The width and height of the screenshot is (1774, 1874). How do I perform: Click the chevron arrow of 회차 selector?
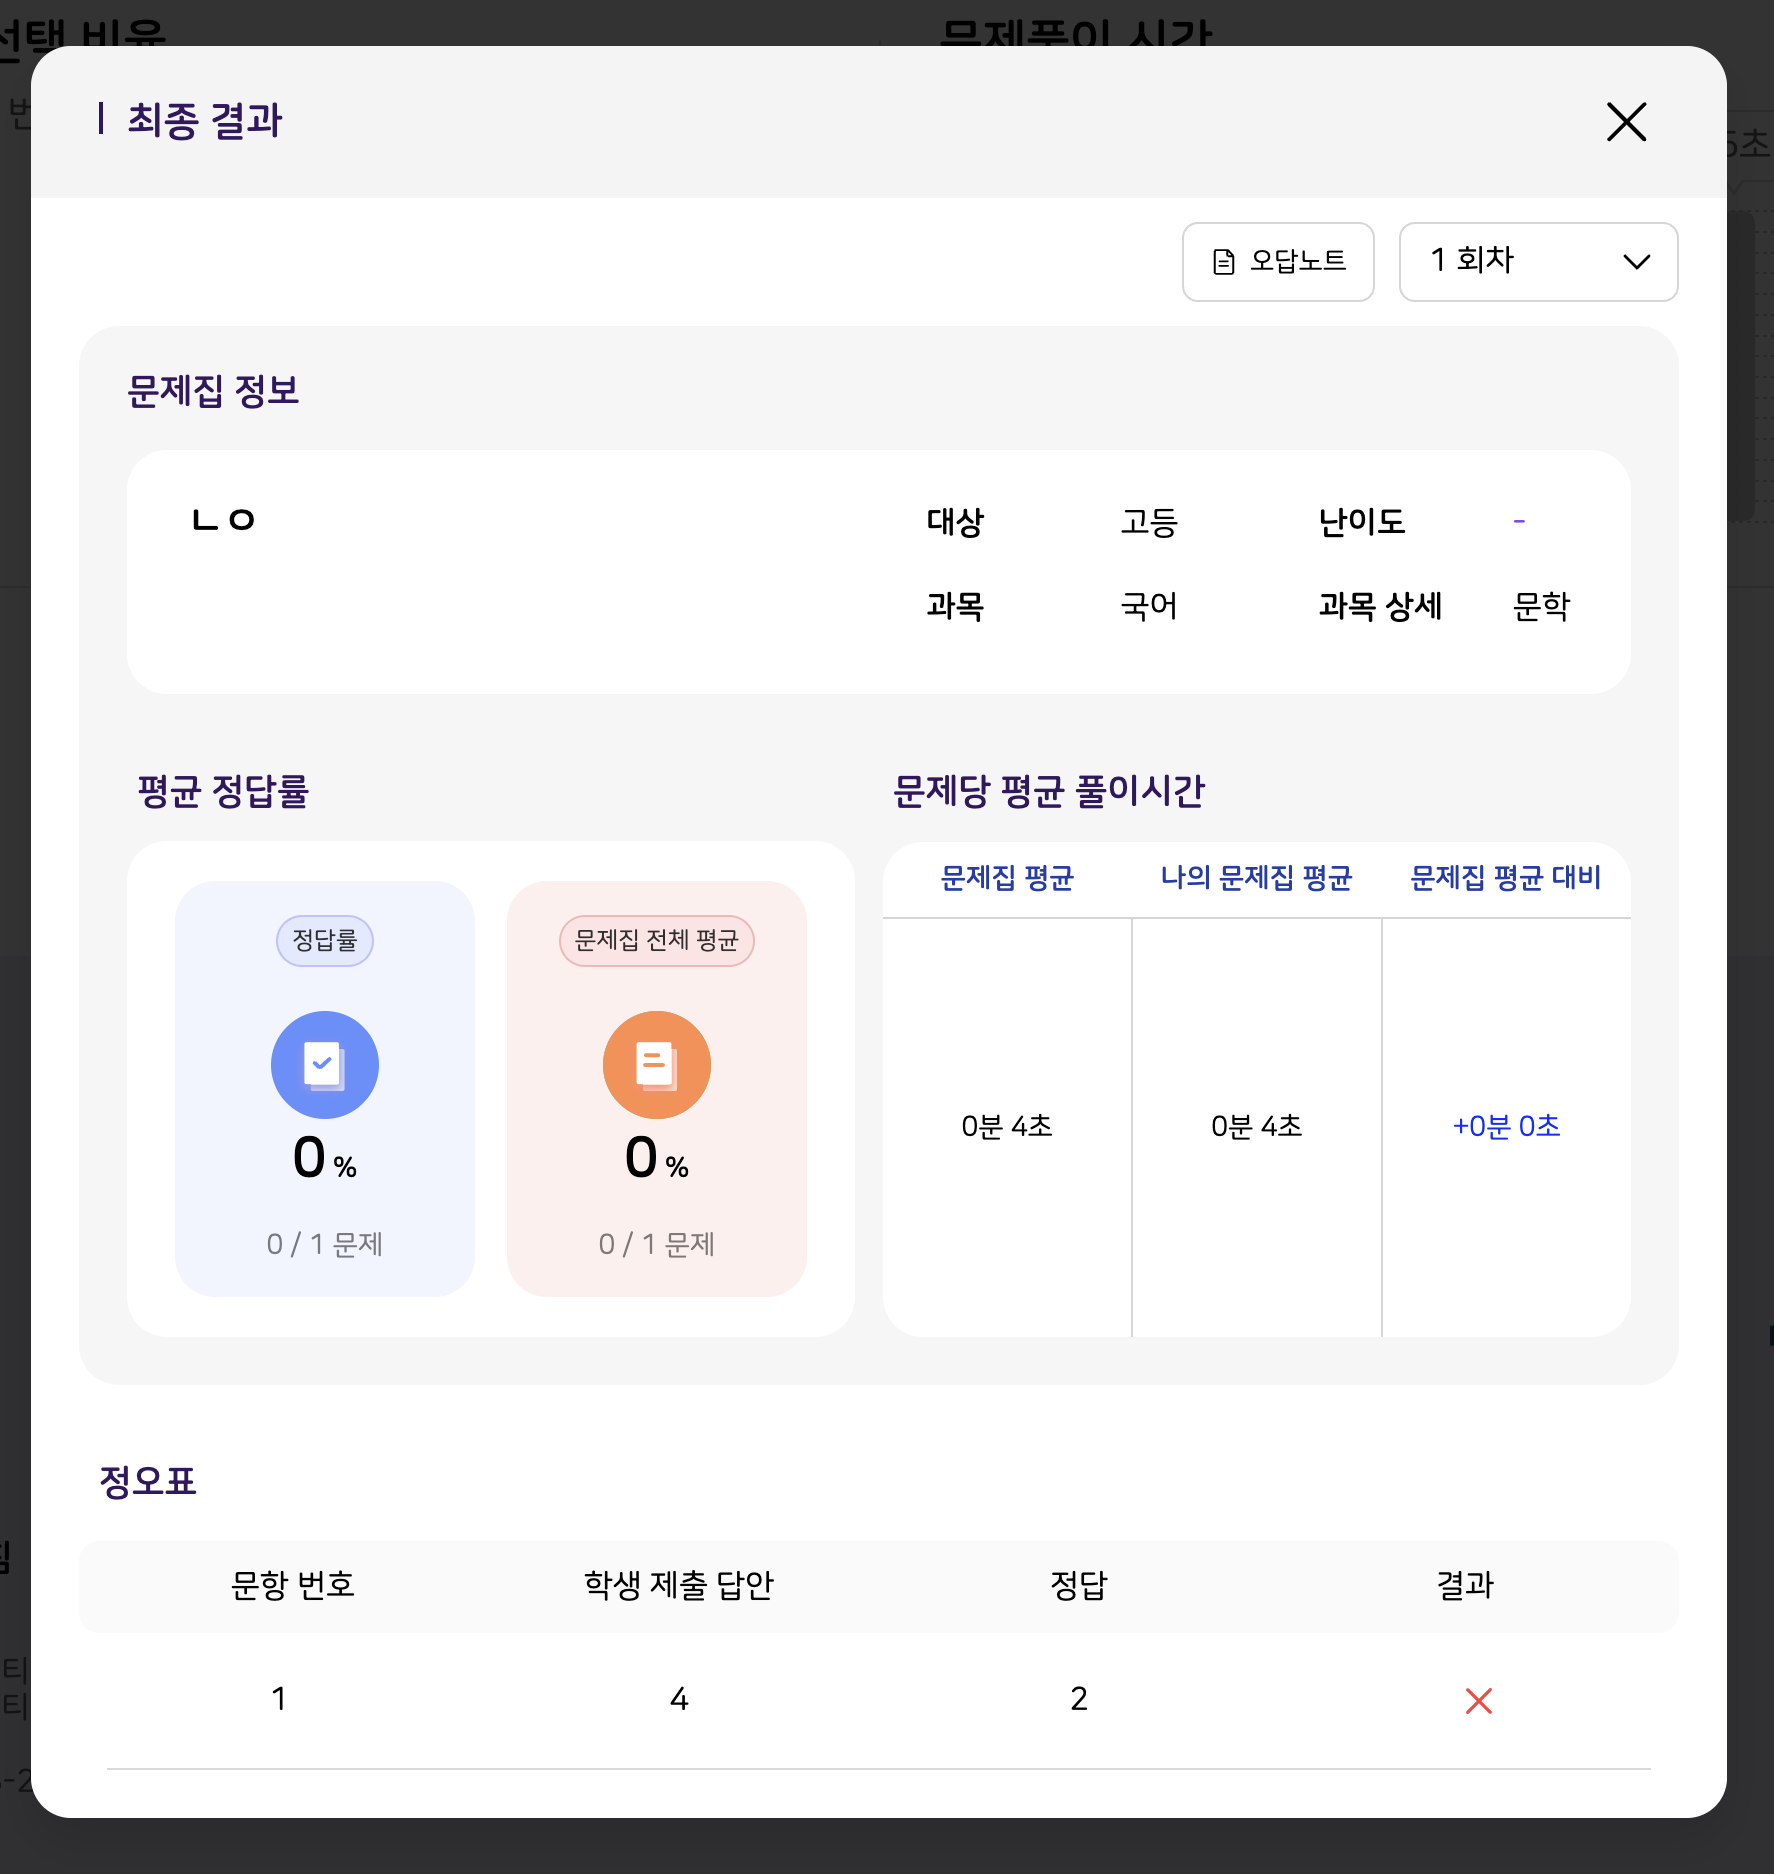pyautogui.click(x=1636, y=262)
